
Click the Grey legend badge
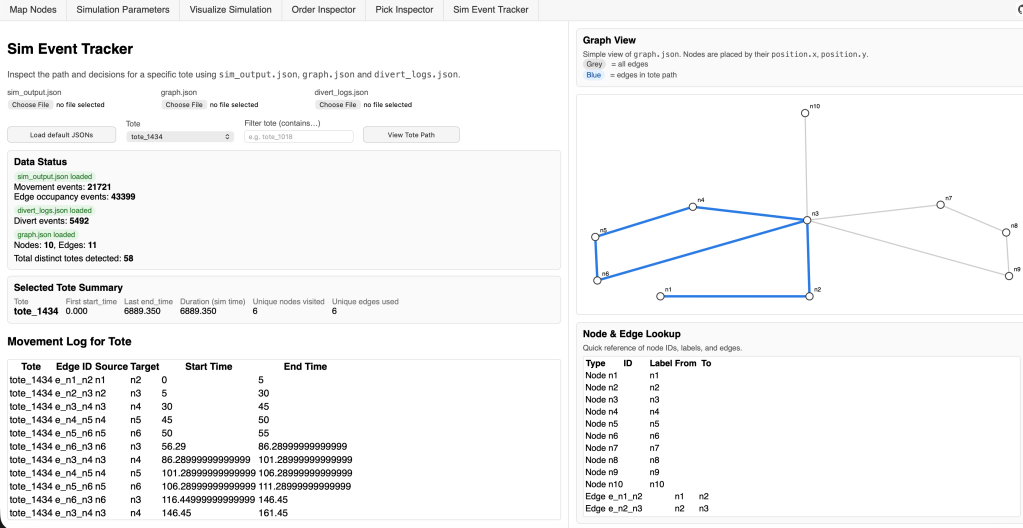tap(594, 63)
